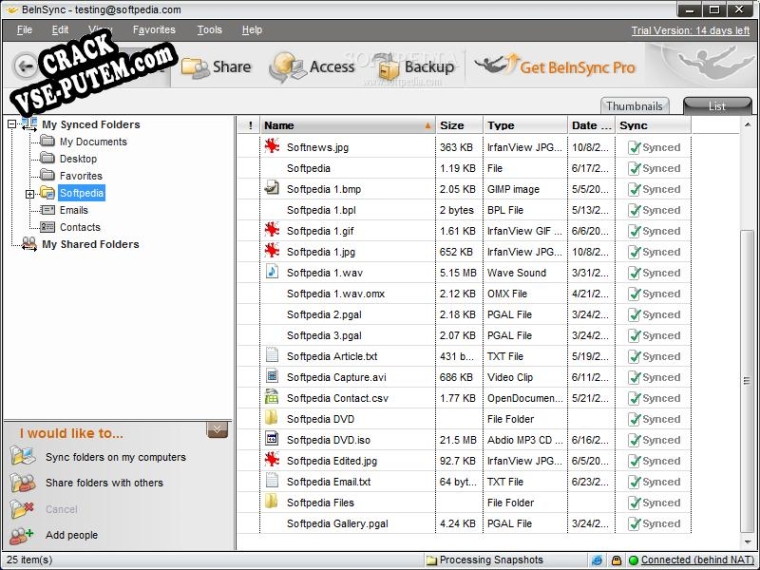Select Desktop folder in tree

[x=78, y=159]
